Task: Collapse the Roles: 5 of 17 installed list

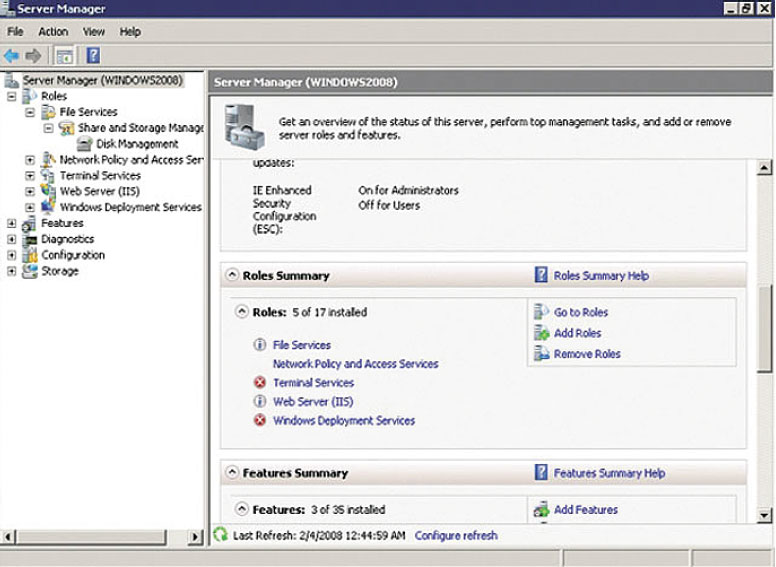Action: coord(241,312)
